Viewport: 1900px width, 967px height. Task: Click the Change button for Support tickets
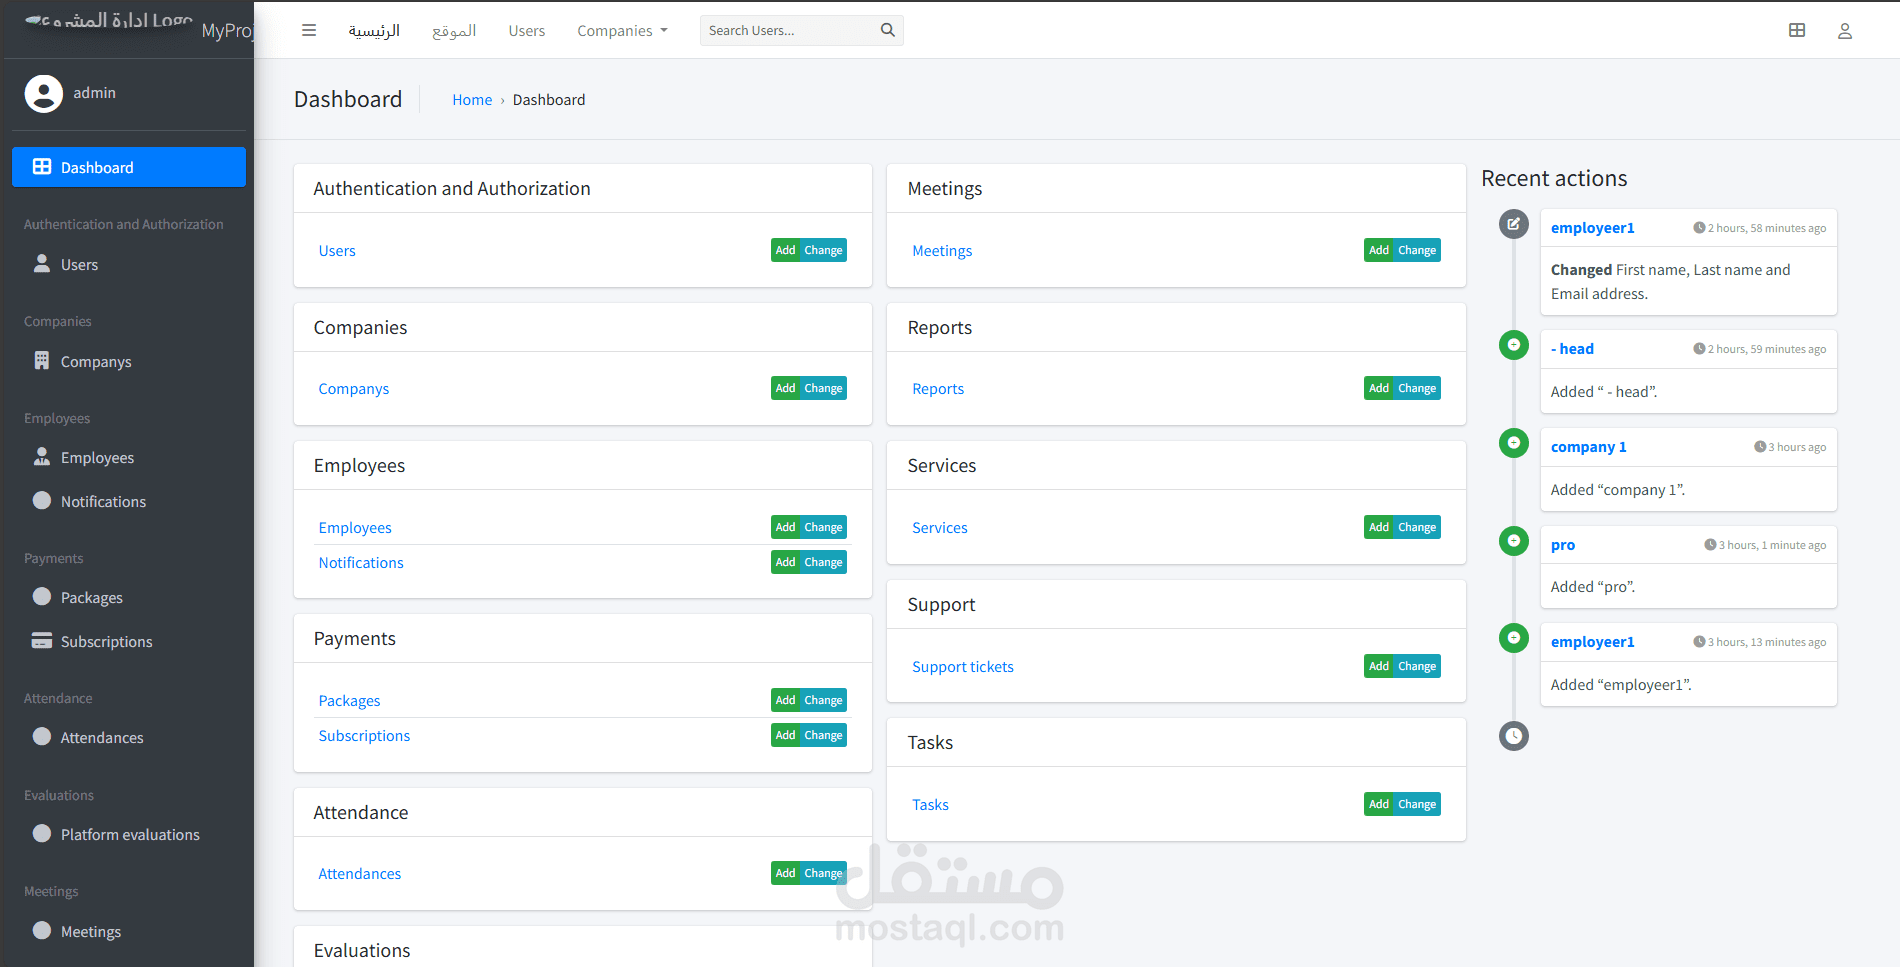(x=1417, y=666)
